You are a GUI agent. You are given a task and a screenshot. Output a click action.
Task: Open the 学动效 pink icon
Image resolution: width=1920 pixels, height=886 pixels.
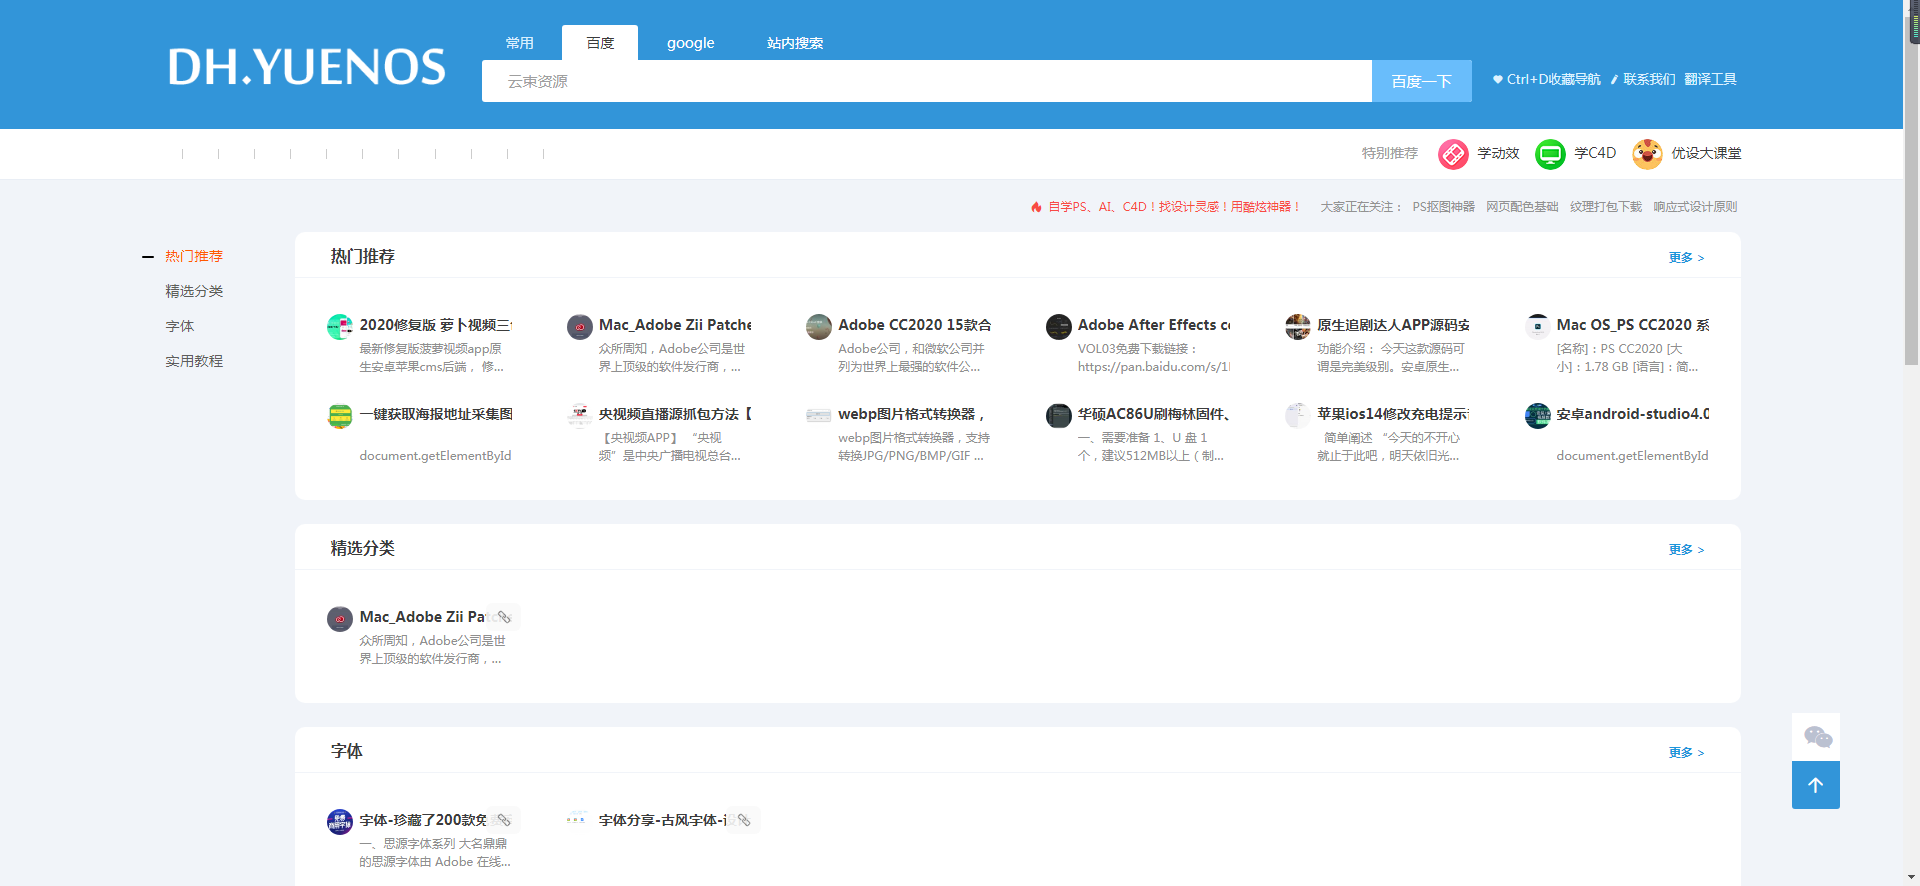coord(1453,154)
